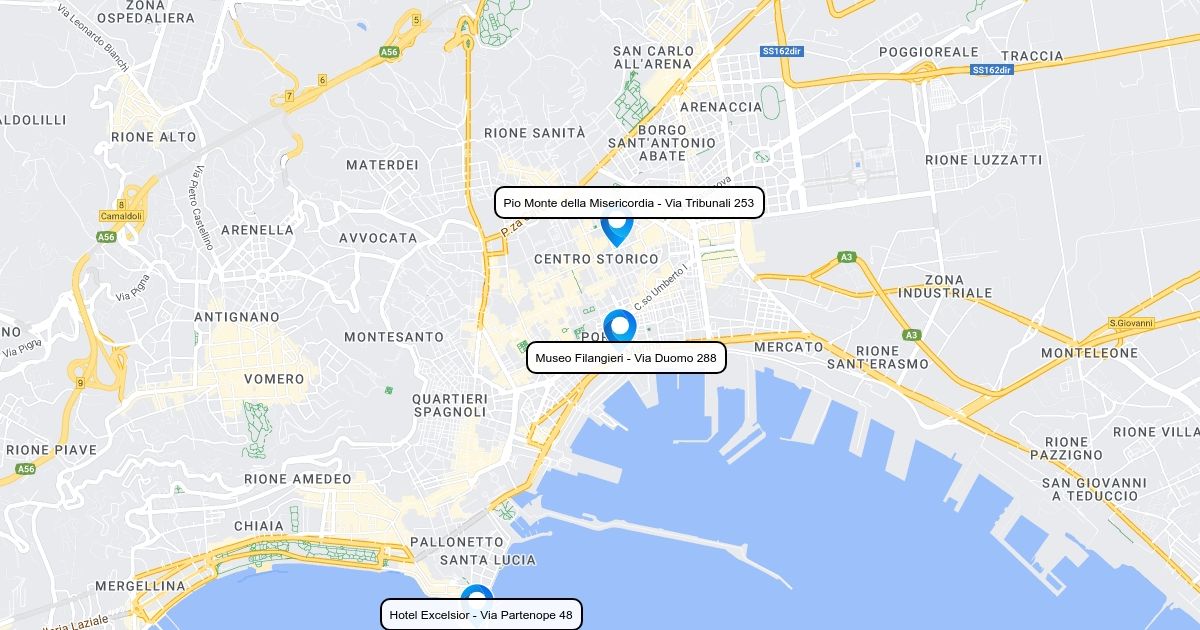The image size is (1200, 630).
Task: Click the Mergellina area label
Action: pos(140,586)
